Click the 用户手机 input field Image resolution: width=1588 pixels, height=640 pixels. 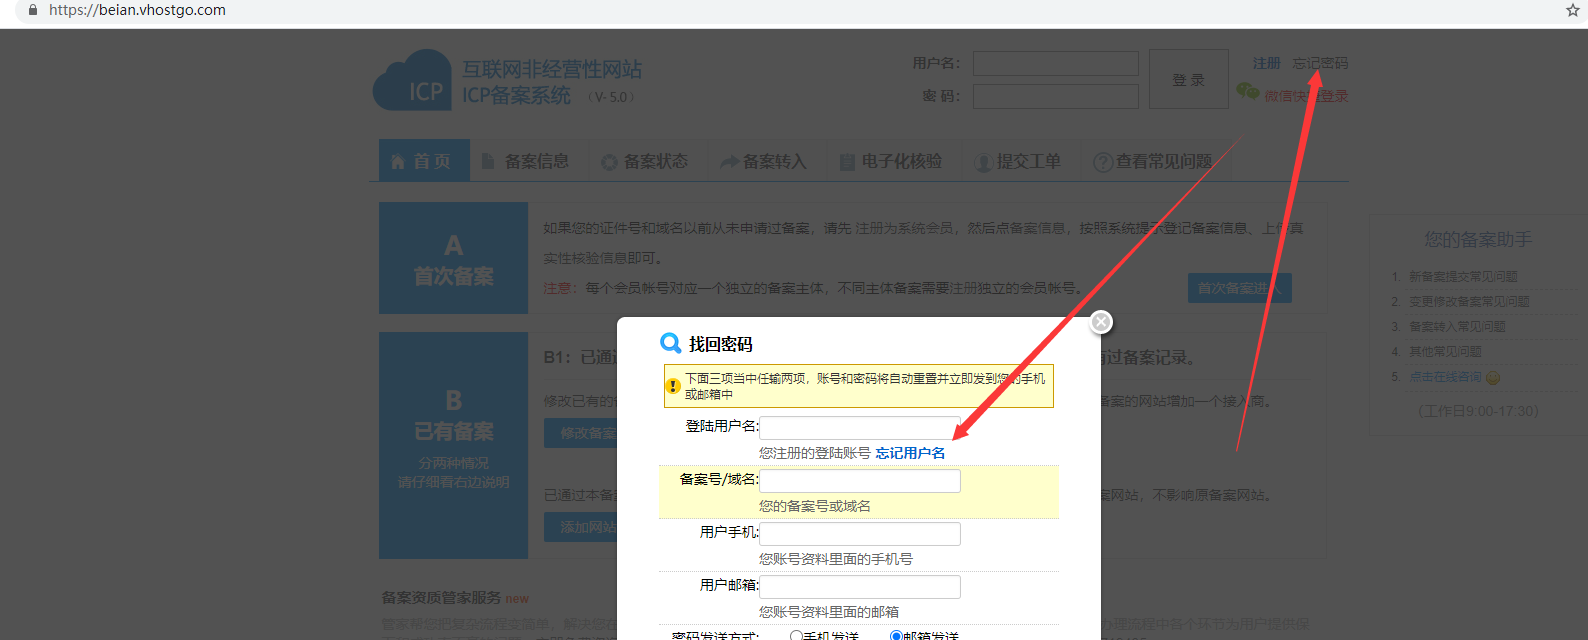[x=860, y=534]
